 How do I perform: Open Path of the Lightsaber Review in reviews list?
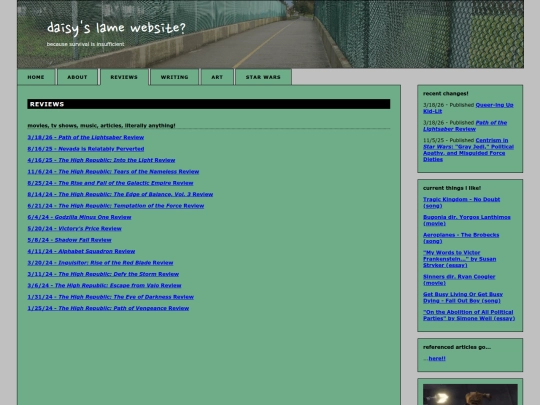(x=86, y=137)
